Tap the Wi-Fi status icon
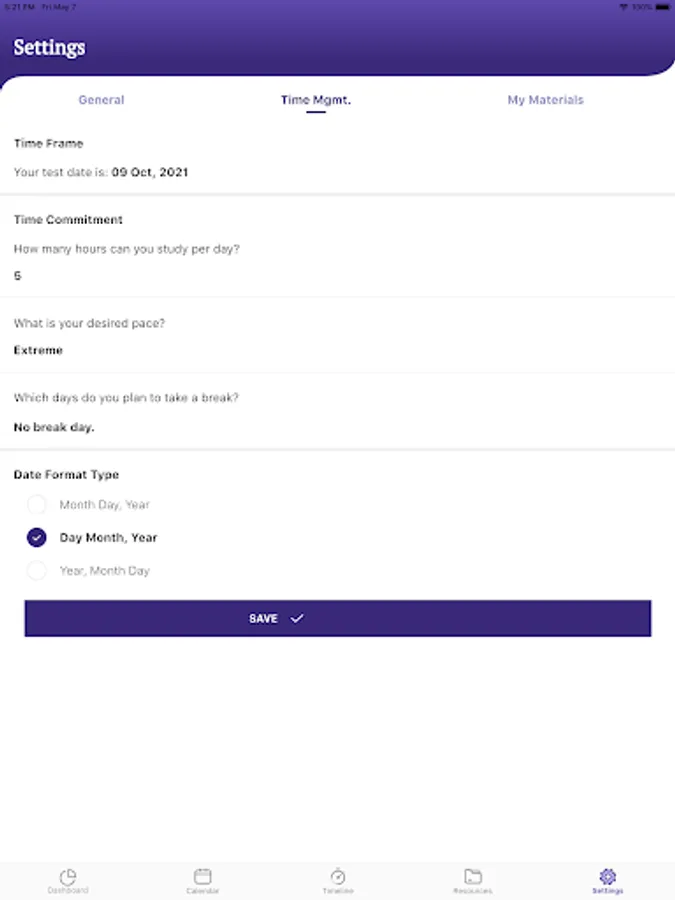The height and width of the screenshot is (900, 675). tap(624, 7)
